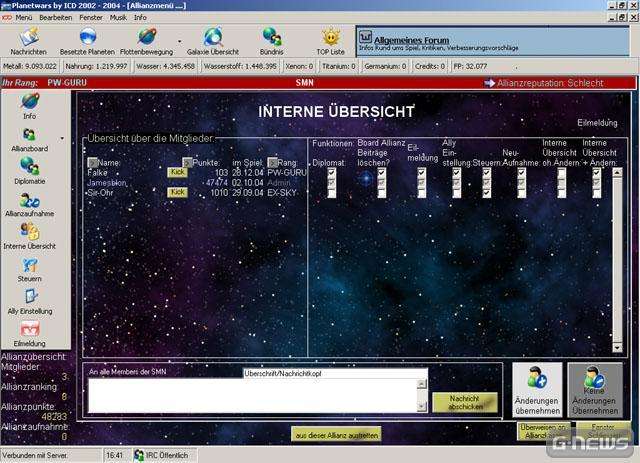
Task: Open the Allgemeines Forum link
Action: pyautogui.click(x=411, y=40)
